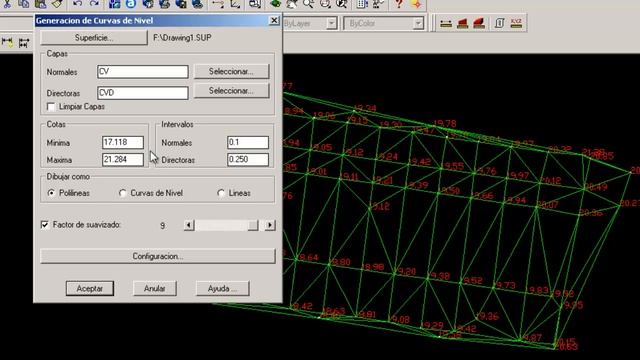Click the sheet document icon beside the XYZ icon
640x360 pixels.
[500, 23]
